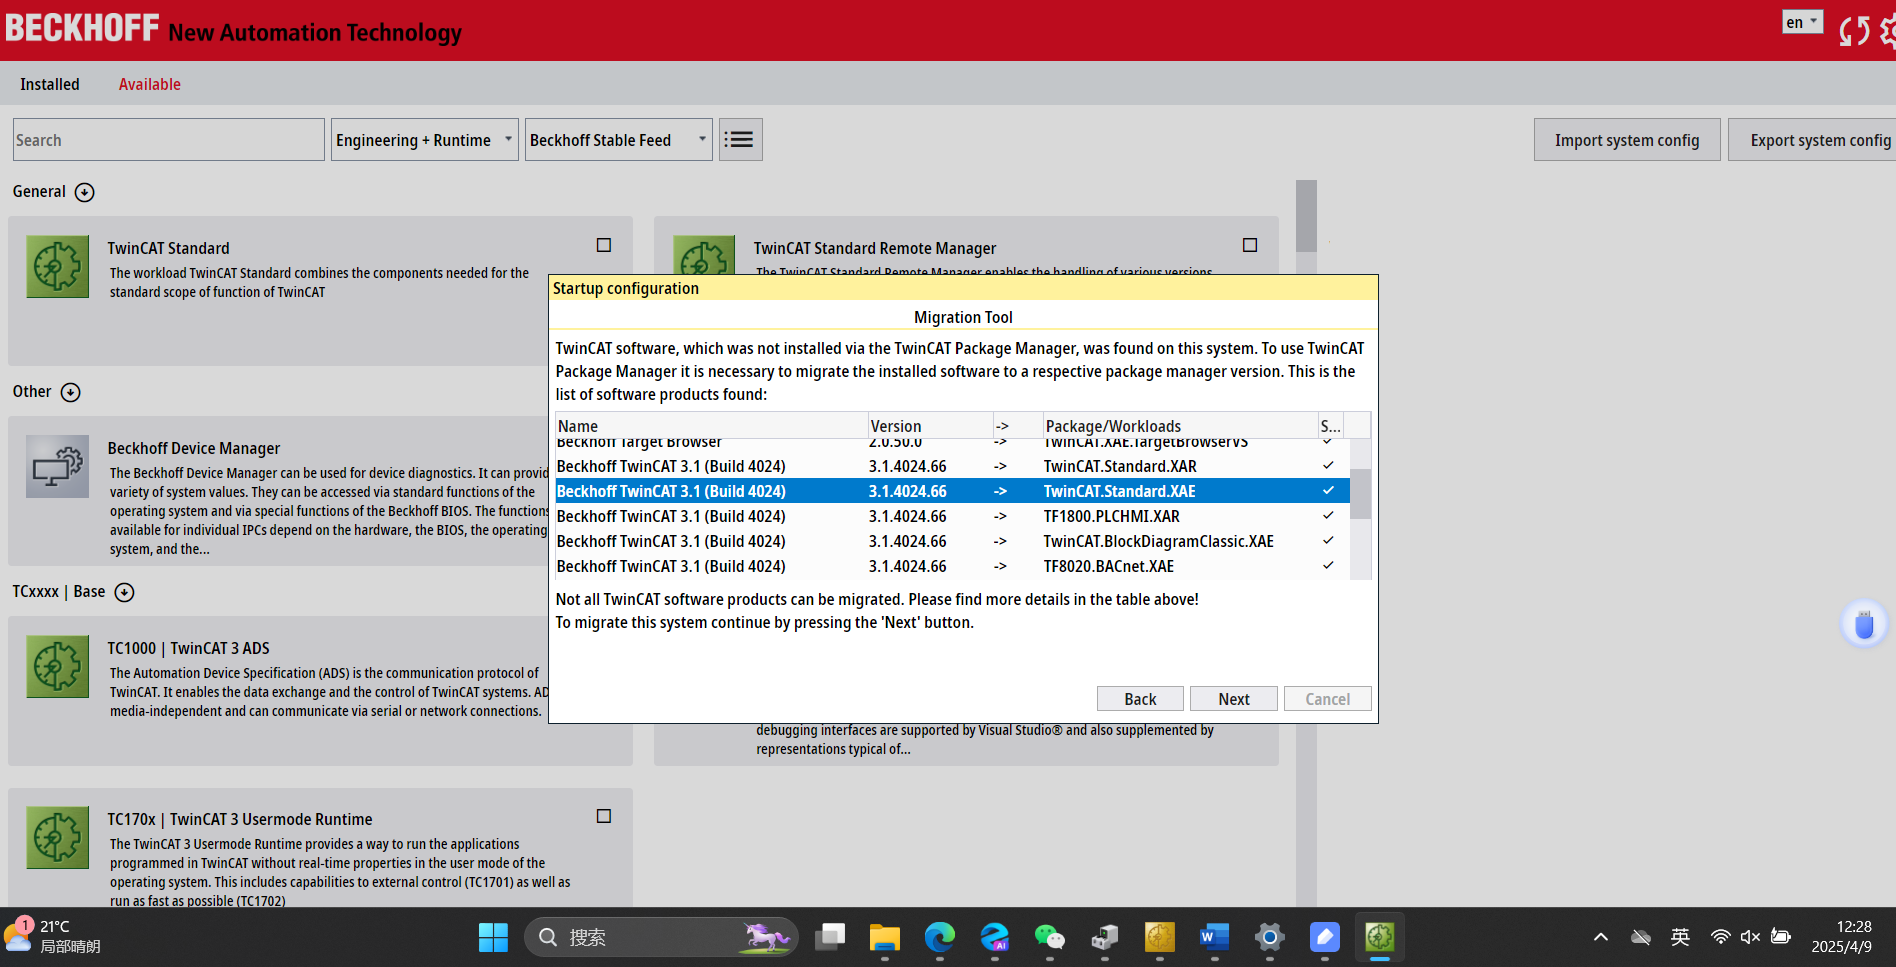Click the main page vertical scrollbar thumb
This screenshot has height=967, width=1896.
tap(1306, 216)
